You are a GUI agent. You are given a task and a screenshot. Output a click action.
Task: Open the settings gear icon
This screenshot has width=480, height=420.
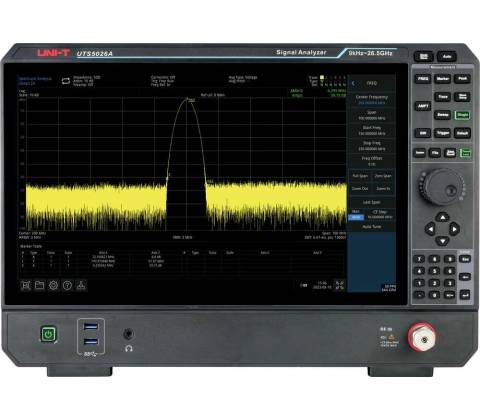[x=53, y=285]
